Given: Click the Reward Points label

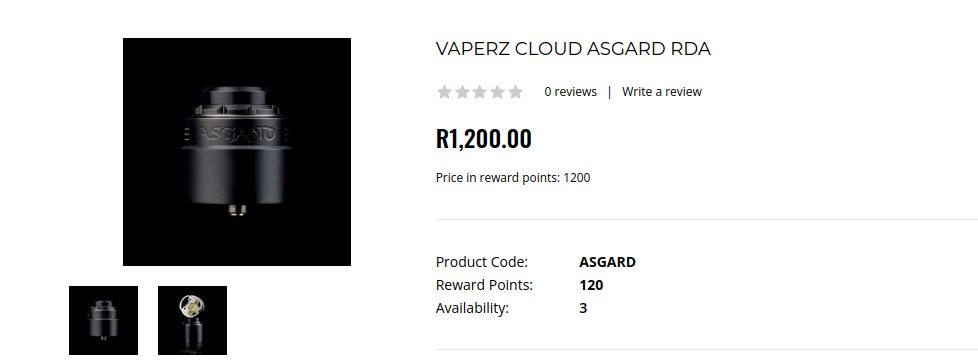Looking at the screenshot, I should coord(484,285).
